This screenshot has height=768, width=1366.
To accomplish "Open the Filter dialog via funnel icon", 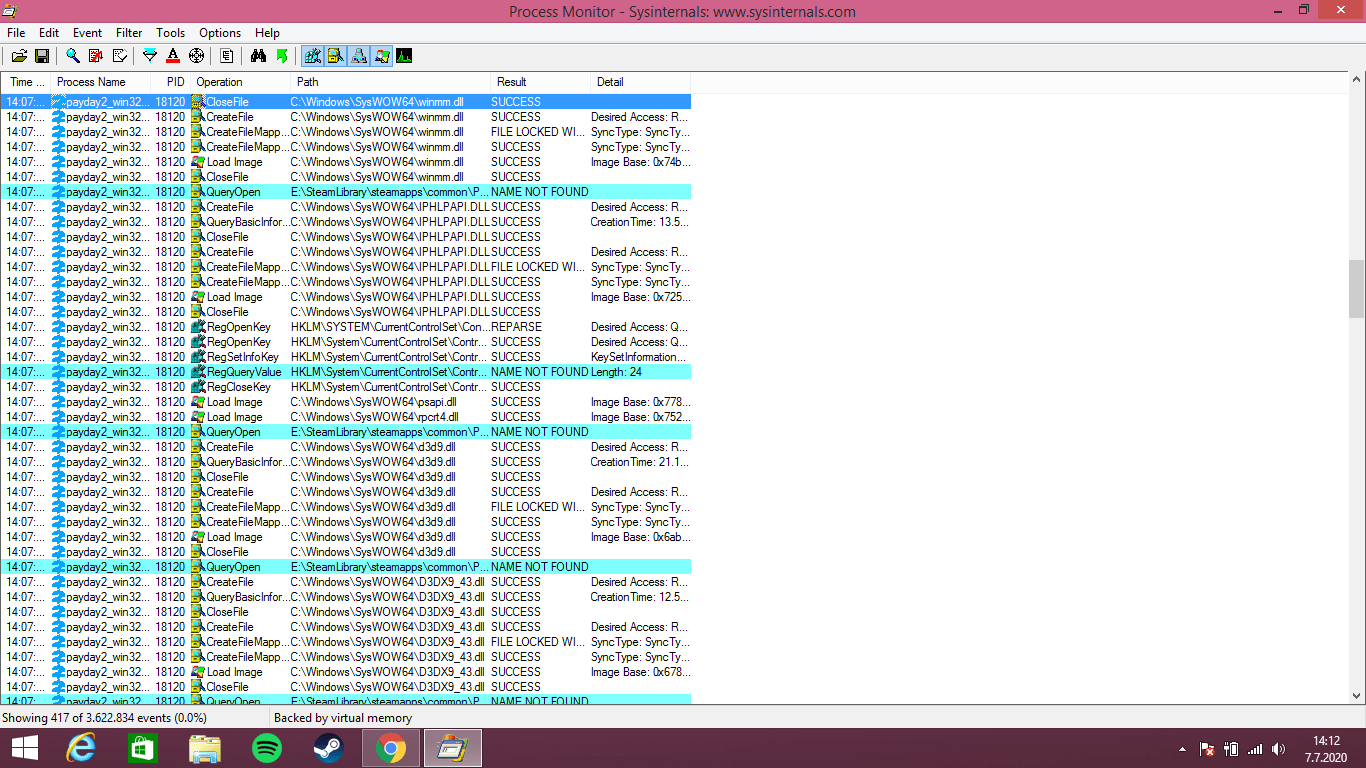I will click(150, 56).
